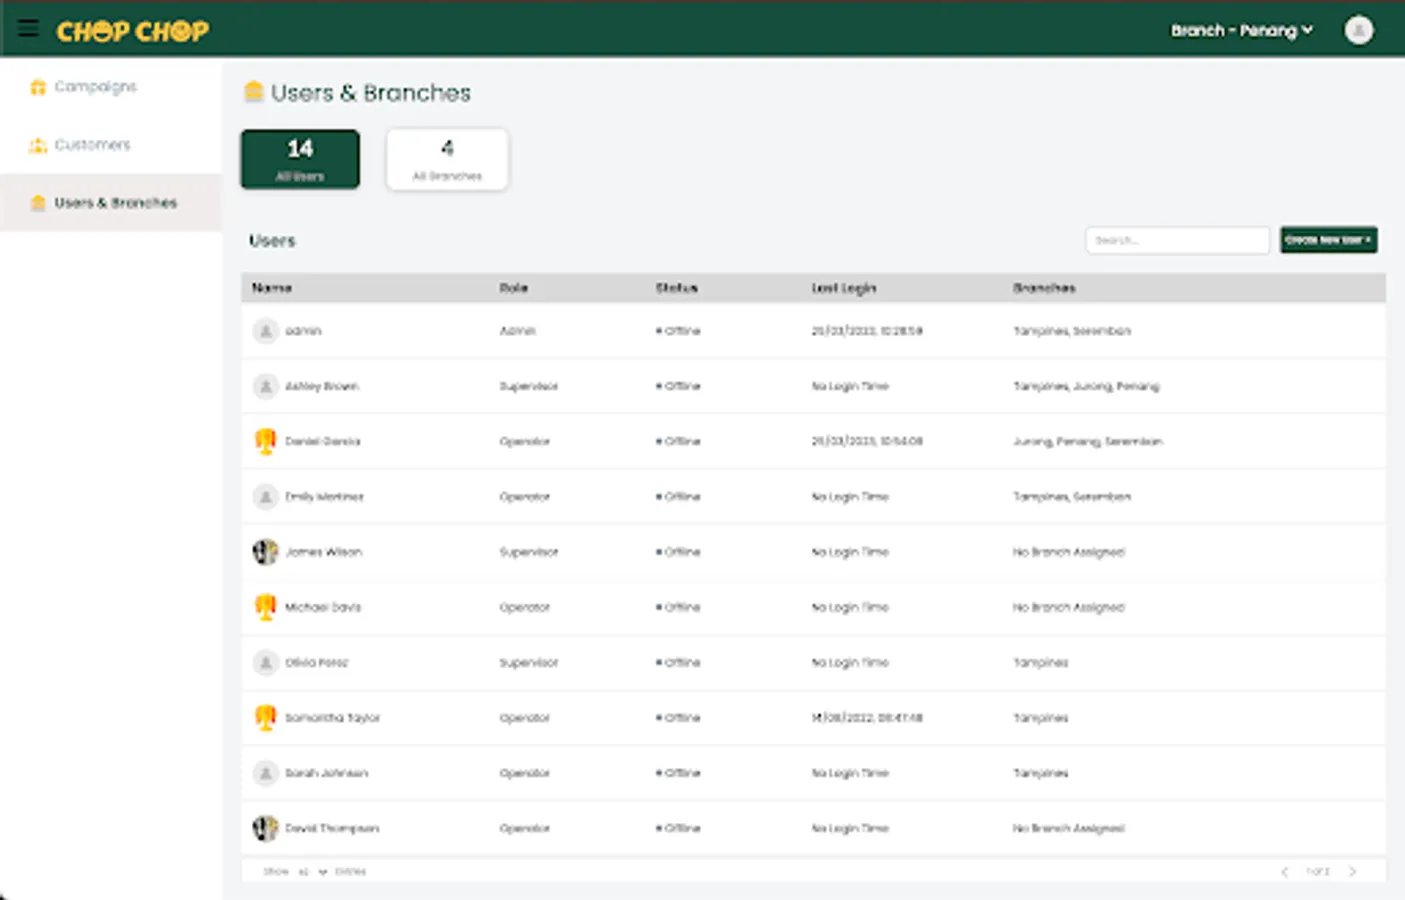Viewport: 1405px width, 900px height.
Task: Select the David Thompson name
Action: point(332,828)
